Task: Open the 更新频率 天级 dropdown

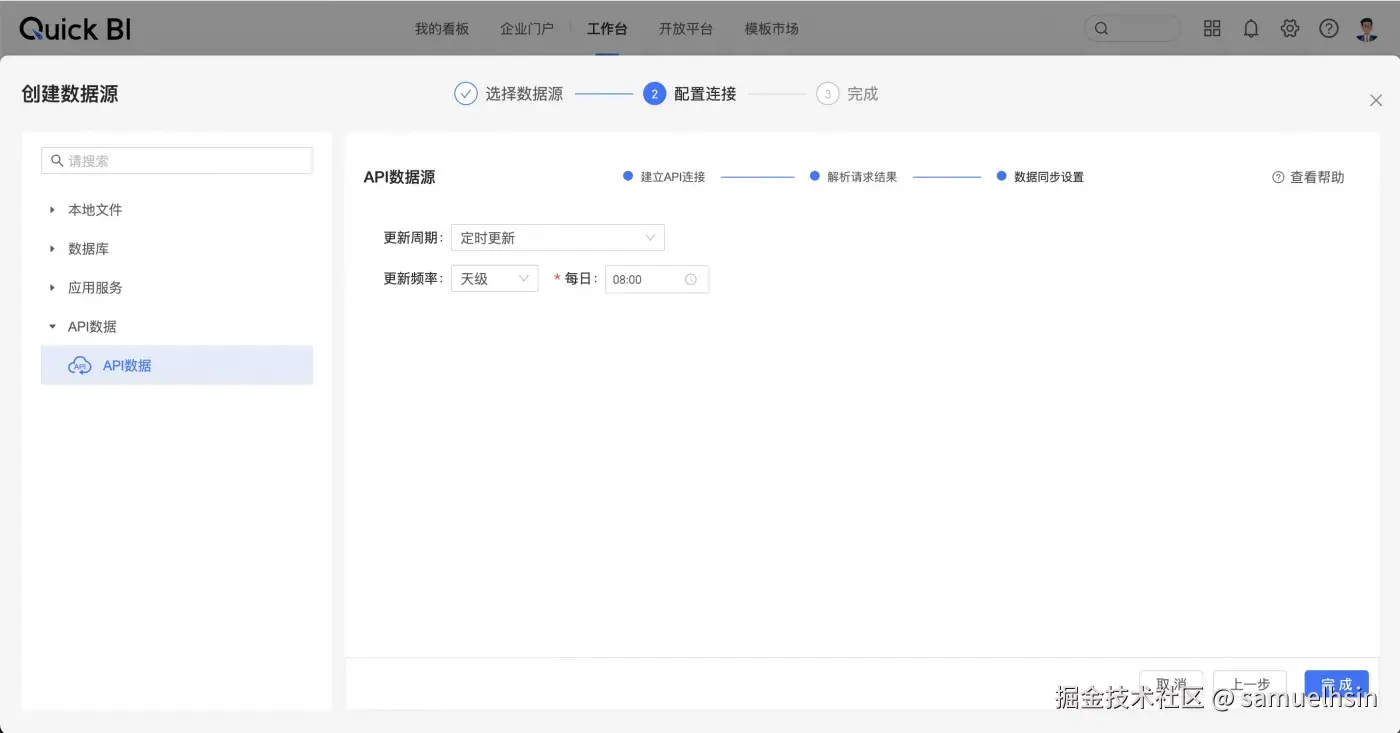Action: (495, 279)
